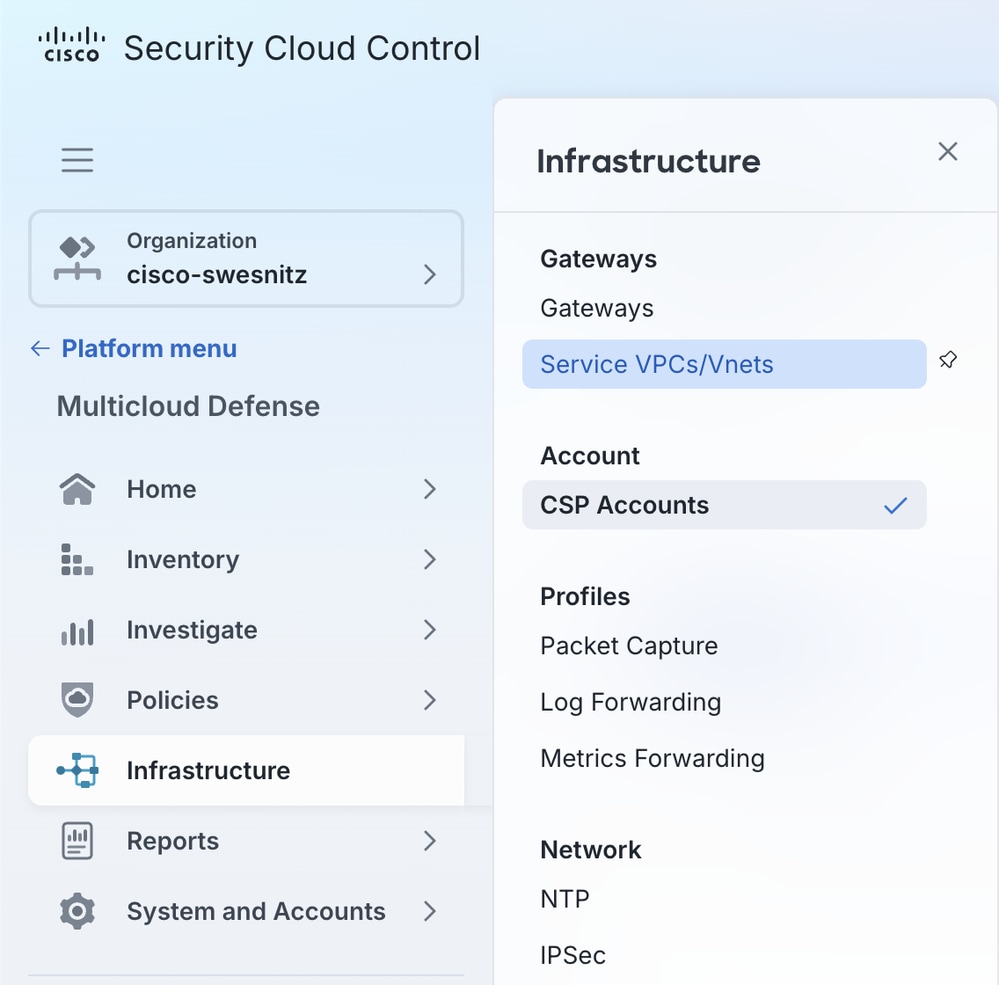Open System and Accounts menu item
The height and width of the screenshot is (985, 999).
click(x=246, y=911)
